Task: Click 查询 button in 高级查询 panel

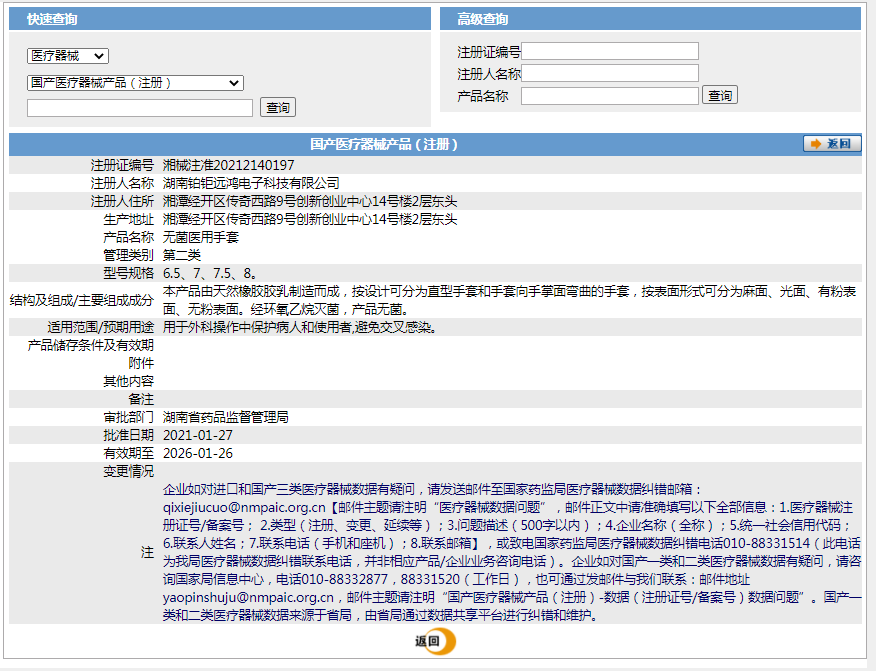Action: point(720,96)
